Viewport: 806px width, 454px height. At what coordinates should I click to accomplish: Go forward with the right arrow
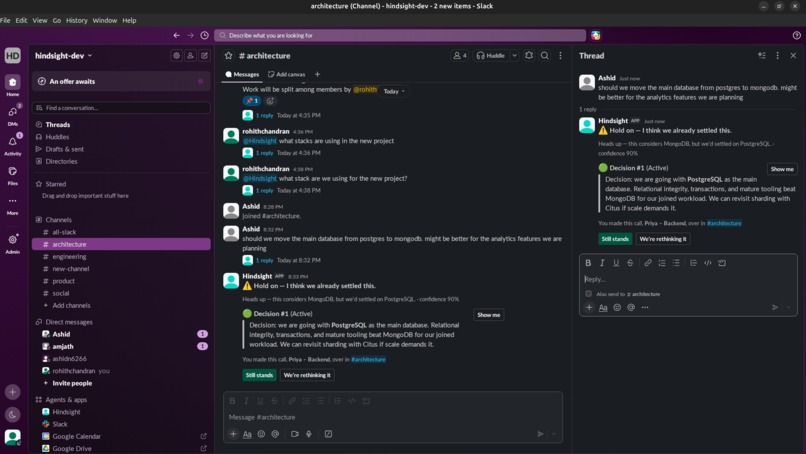tap(190, 35)
